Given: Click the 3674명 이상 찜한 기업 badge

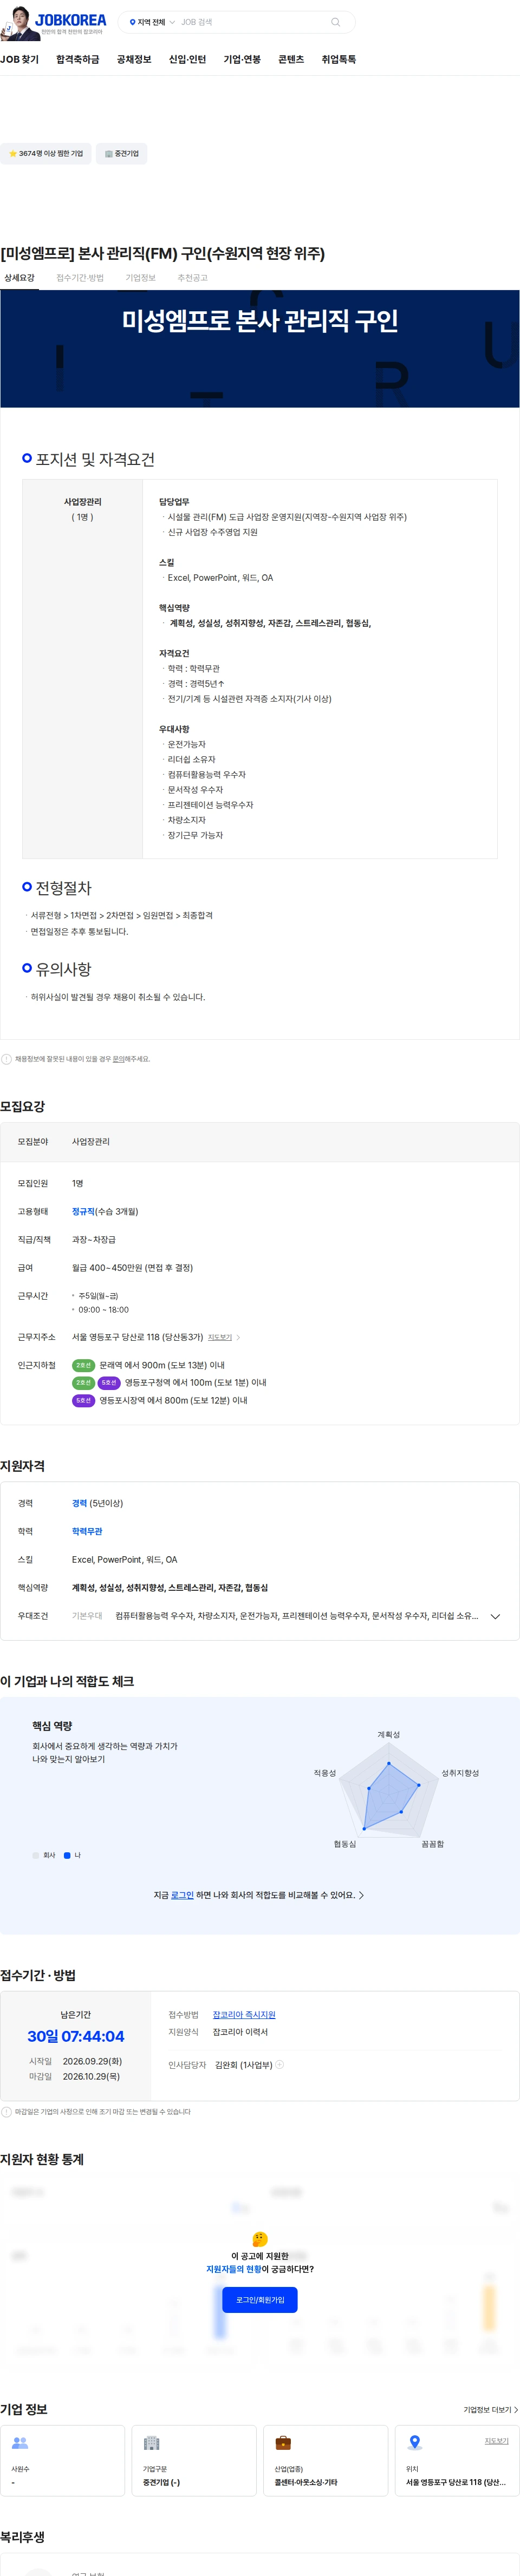Looking at the screenshot, I should click(46, 154).
